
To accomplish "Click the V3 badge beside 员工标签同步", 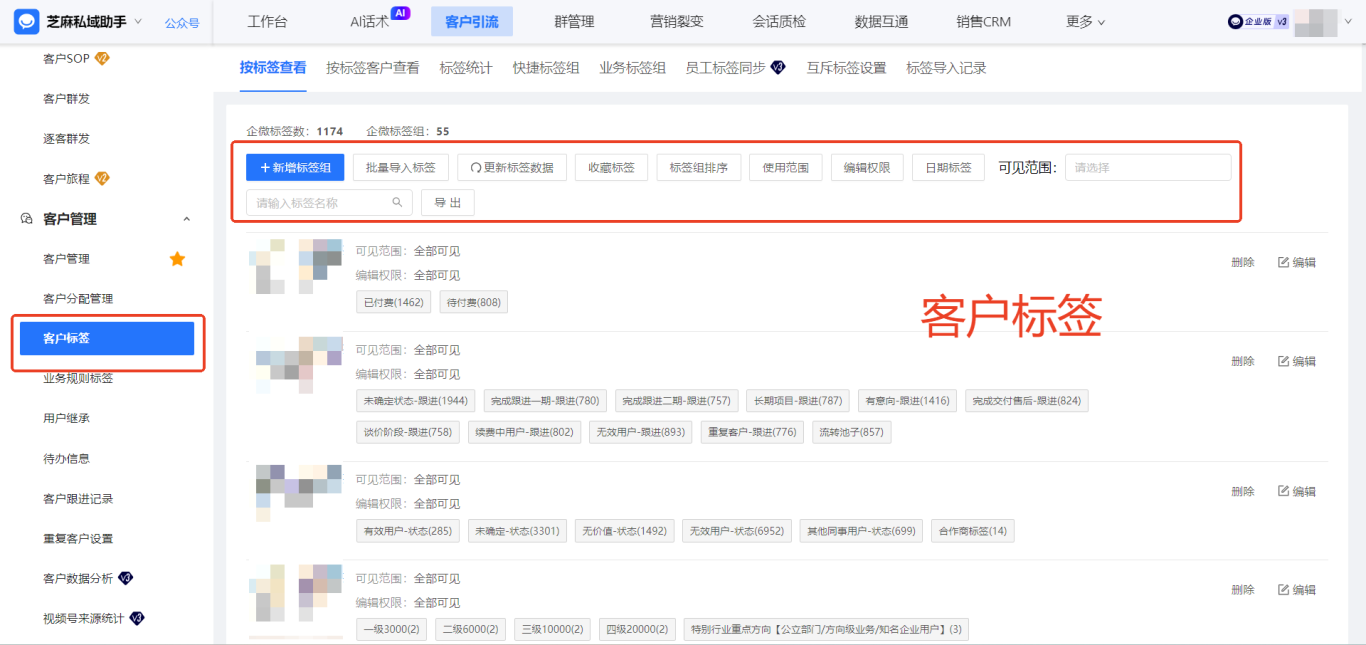I will click(x=778, y=68).
